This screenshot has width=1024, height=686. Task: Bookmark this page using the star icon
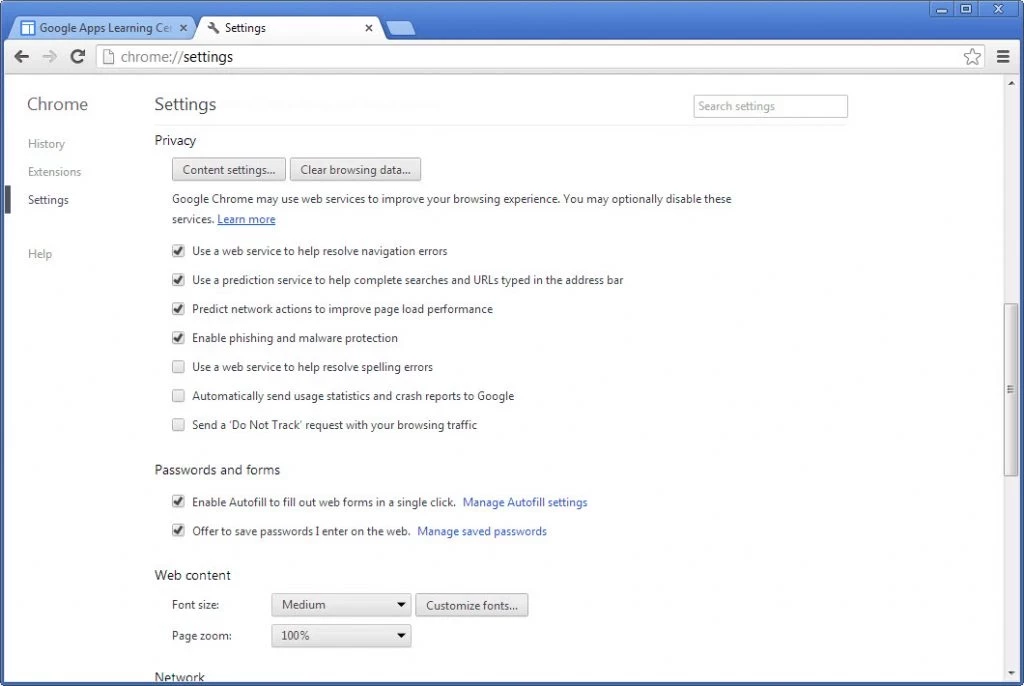point(972,57)
